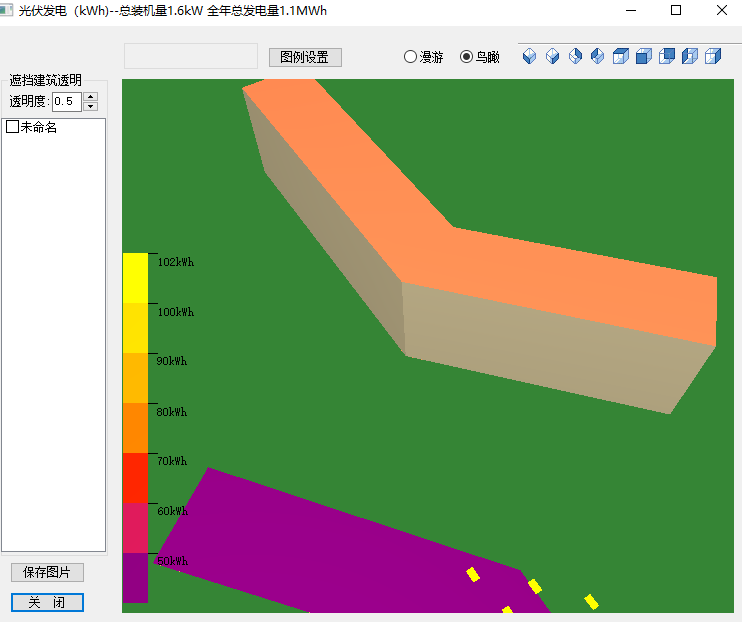Choose the seventh cube view icon in toolbar
Screen dimensions: 742x622
667,57
